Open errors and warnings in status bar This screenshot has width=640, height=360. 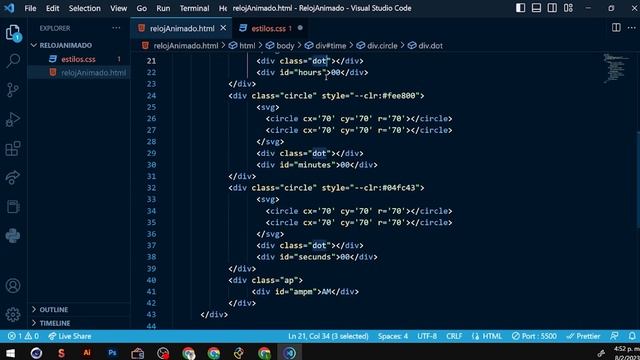pyautogui.click(x=23, y=336)
